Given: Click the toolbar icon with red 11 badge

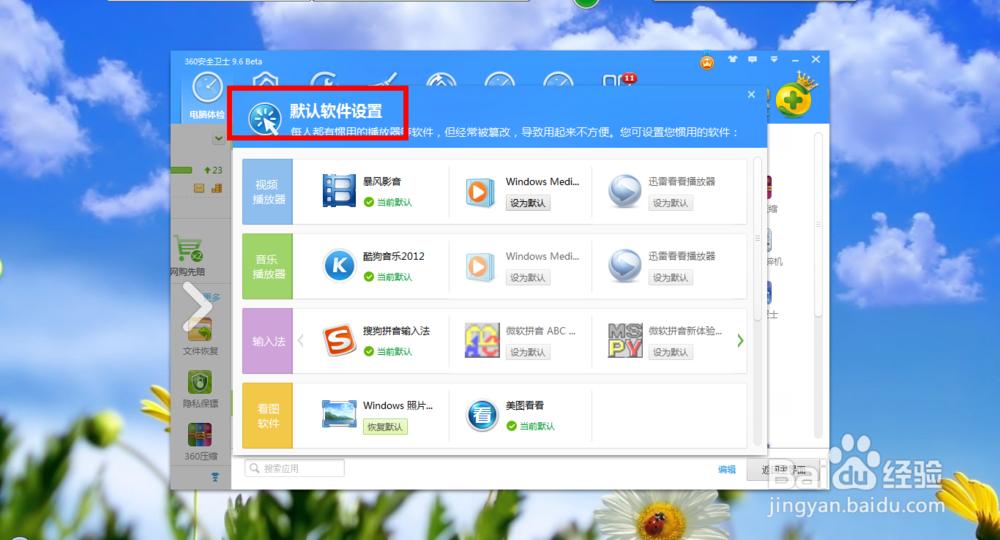Looking at the screenshot, I should pos(619,80).
